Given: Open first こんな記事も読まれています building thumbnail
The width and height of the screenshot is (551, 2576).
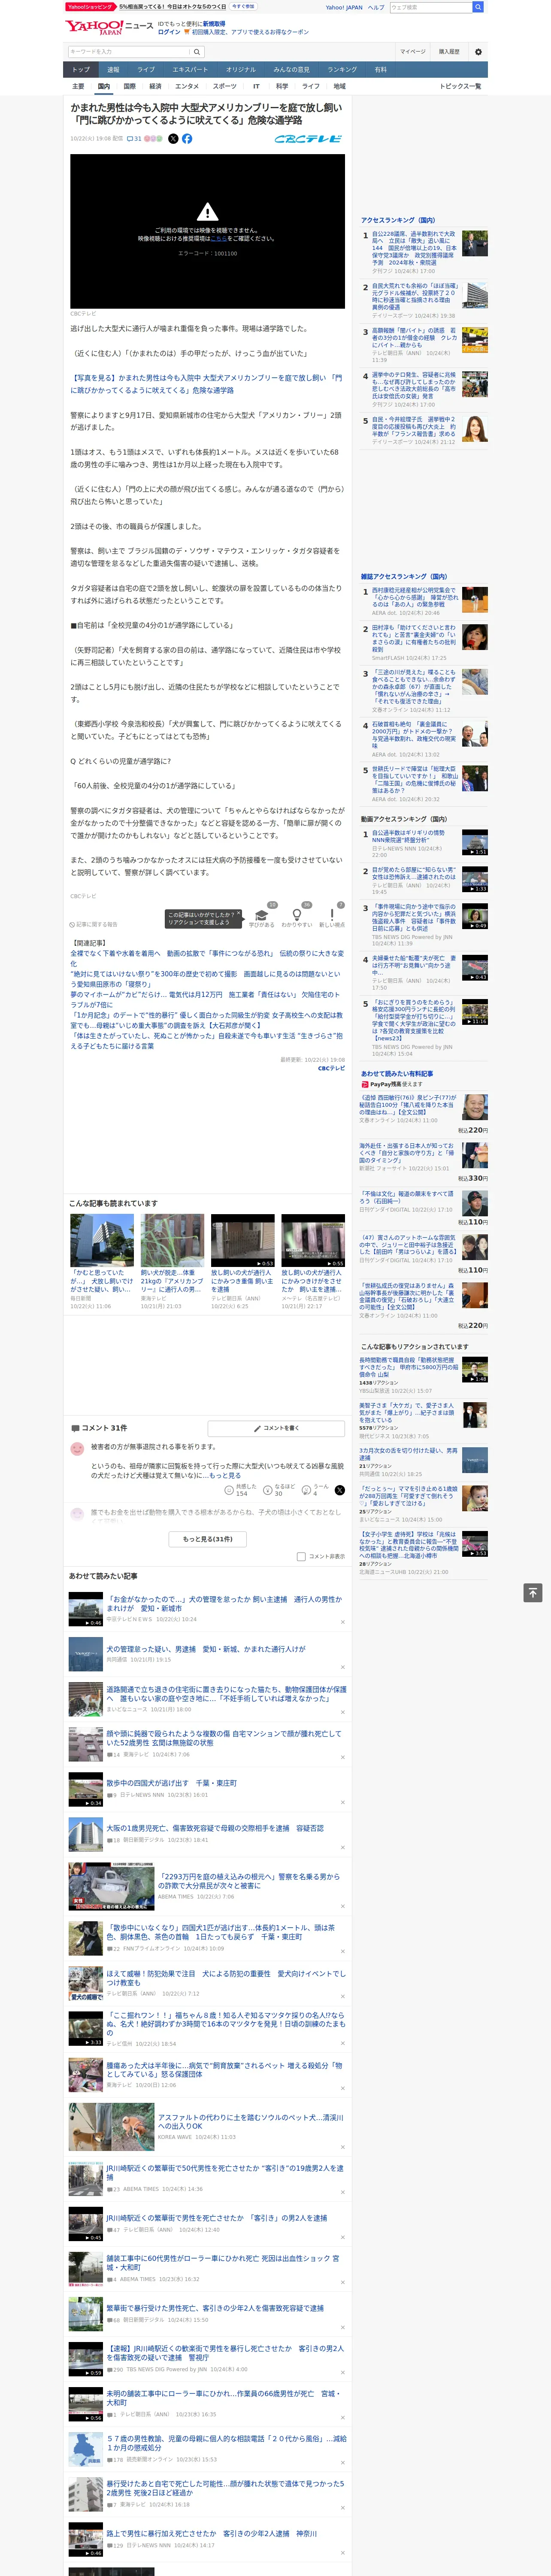Looking at the screenshot, I should pos(102,1240).
